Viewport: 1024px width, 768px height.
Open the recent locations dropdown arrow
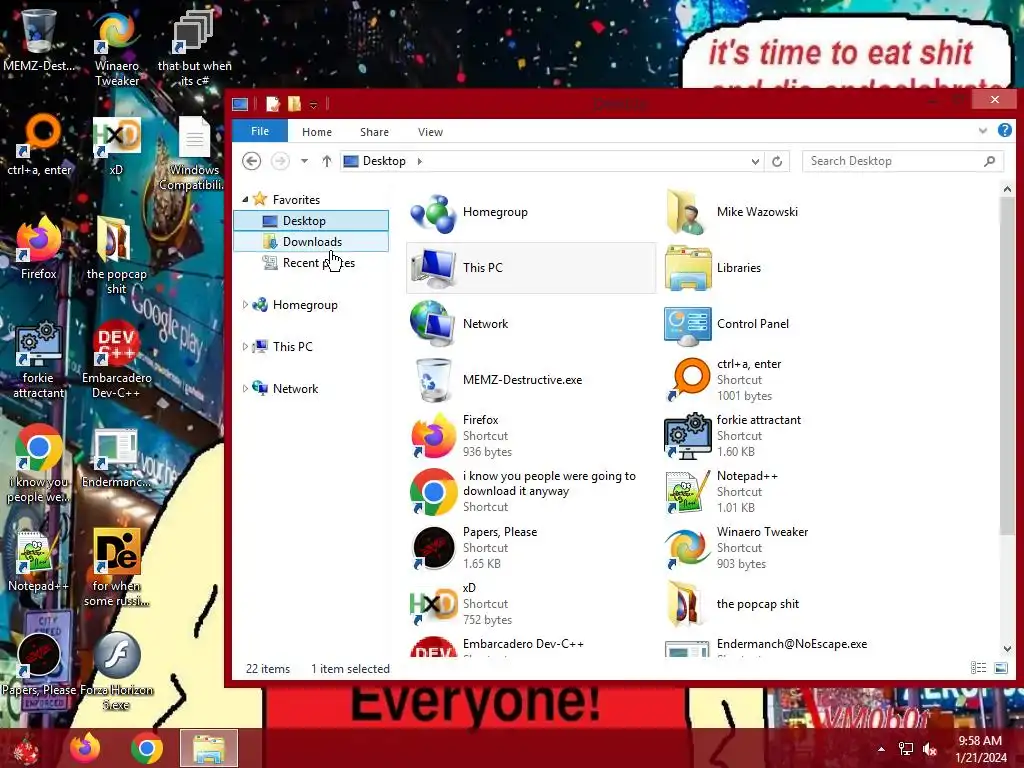pyautogui.click(x=304, y=161)
